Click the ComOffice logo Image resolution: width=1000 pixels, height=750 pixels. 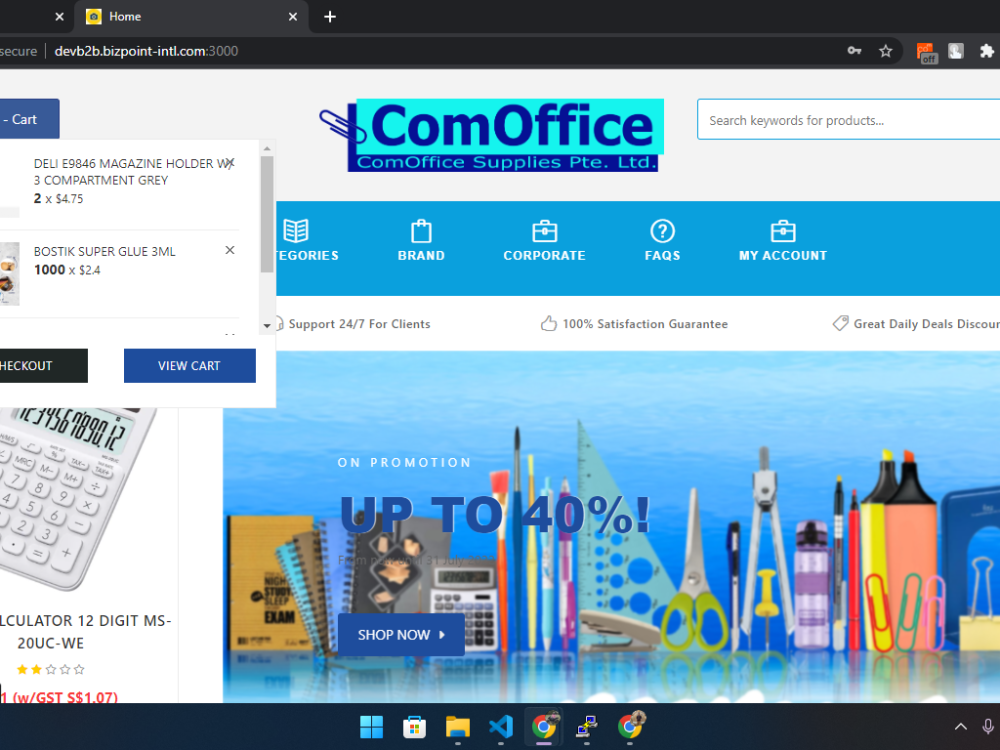pyautogui.click(x=492, y=135)
